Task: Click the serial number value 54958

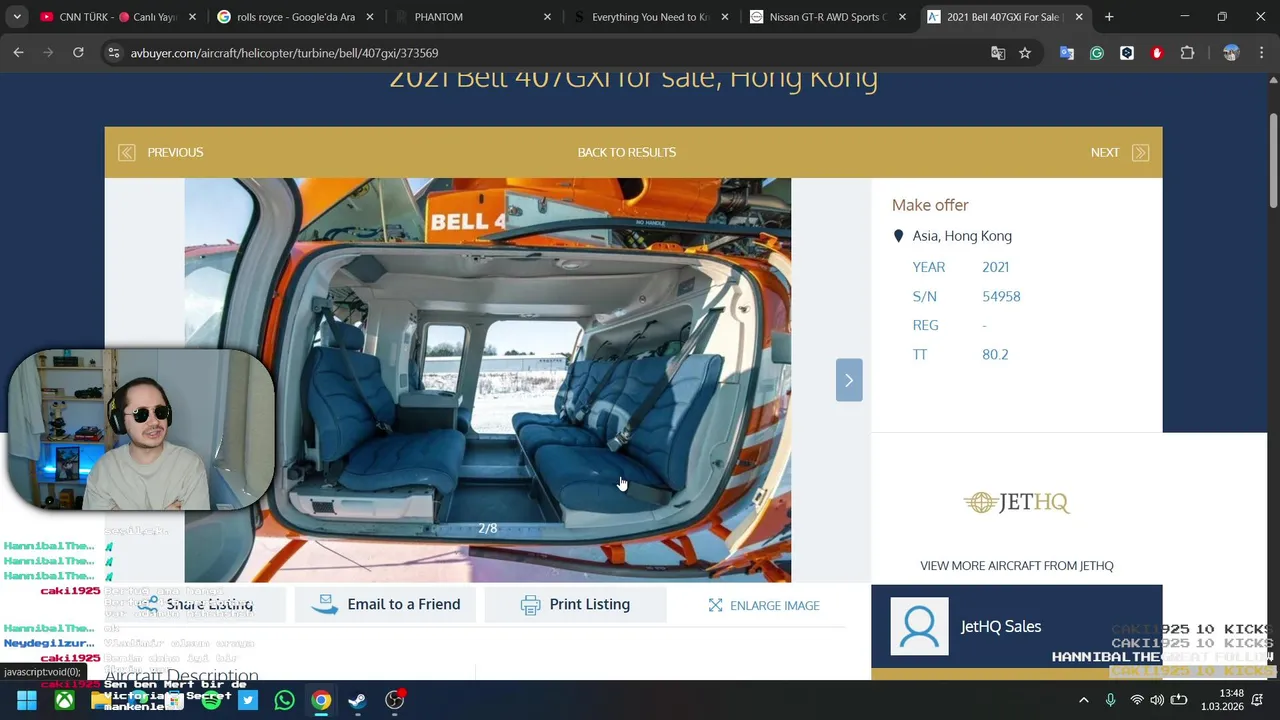Action: [1001, 296]
